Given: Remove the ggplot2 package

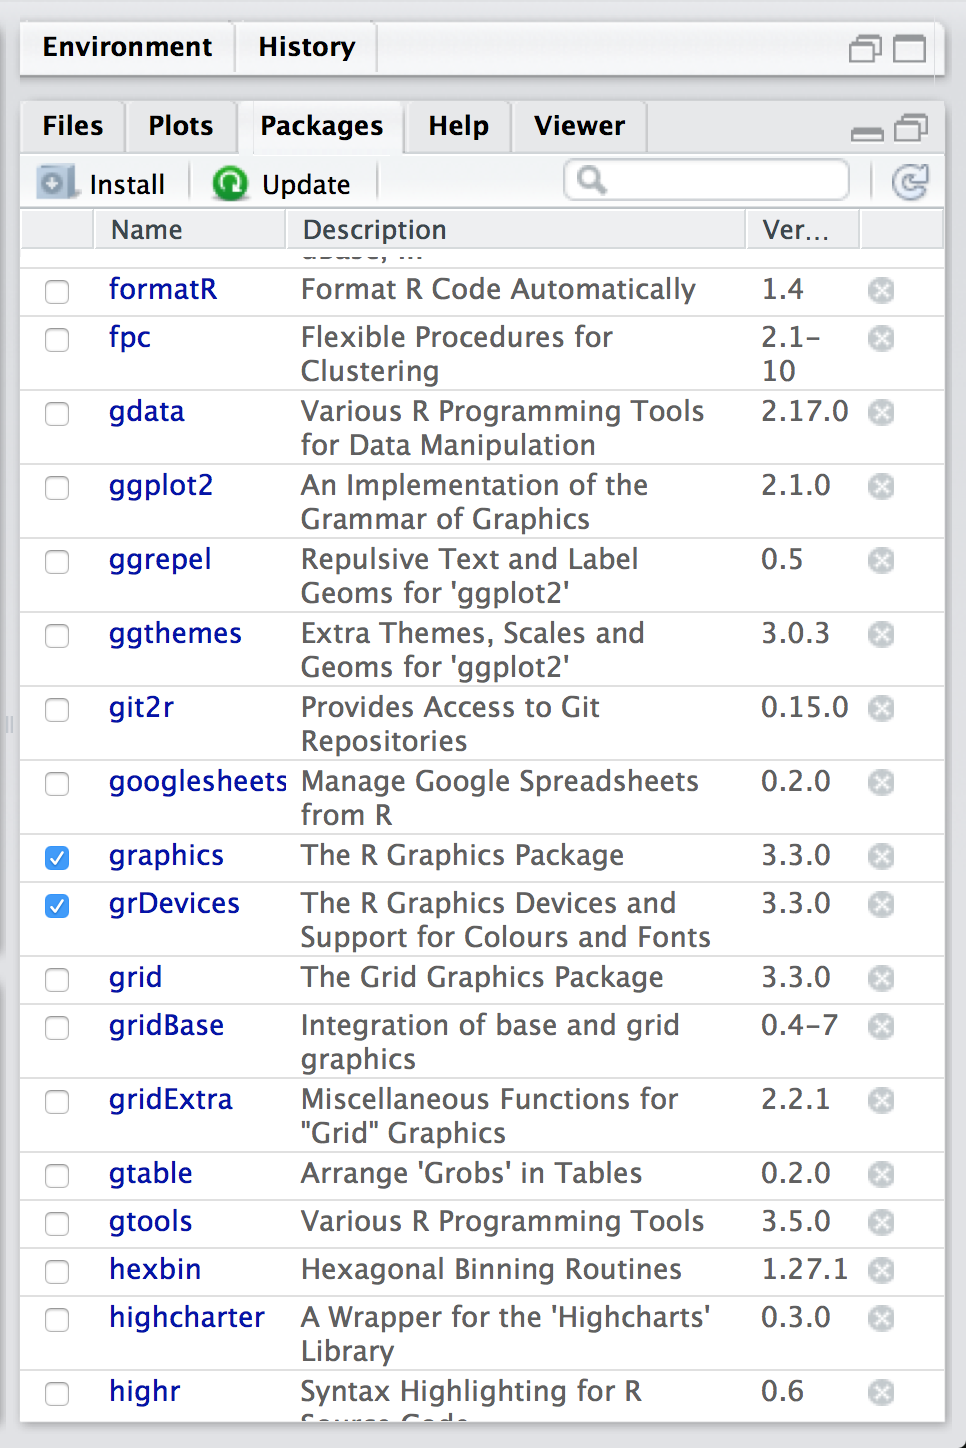Looking at the screenshot, I should (881, 487).
